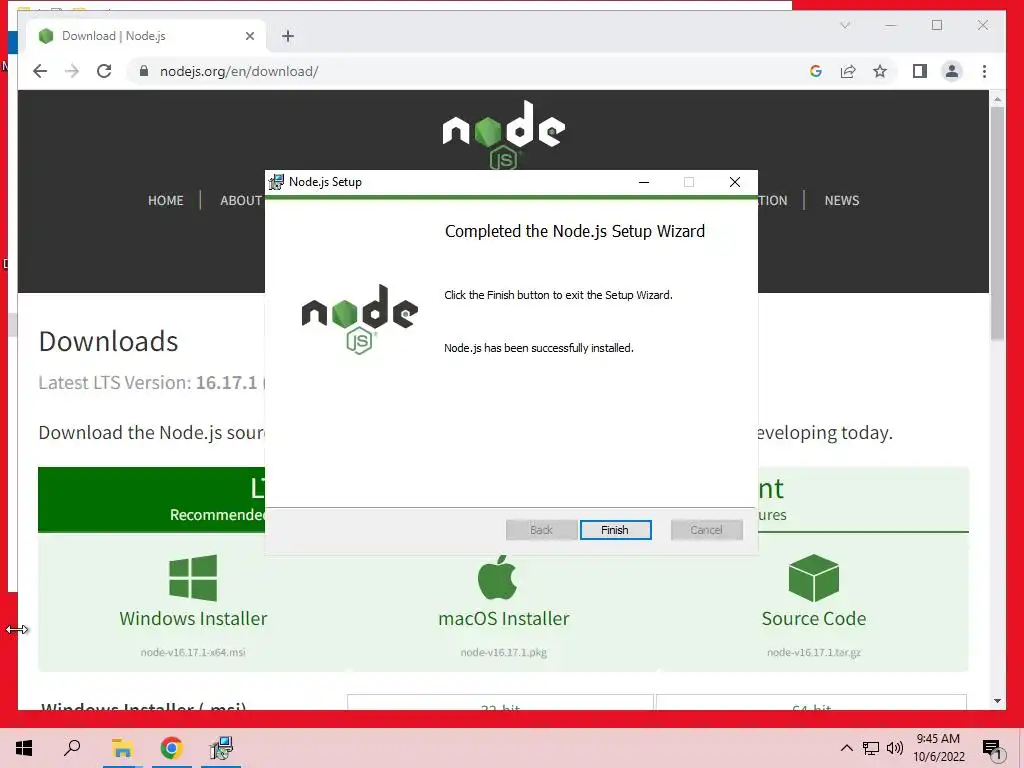1024x768 pixels.
Task: Click the Latest LTS Version text
Action: pos(151,383)
